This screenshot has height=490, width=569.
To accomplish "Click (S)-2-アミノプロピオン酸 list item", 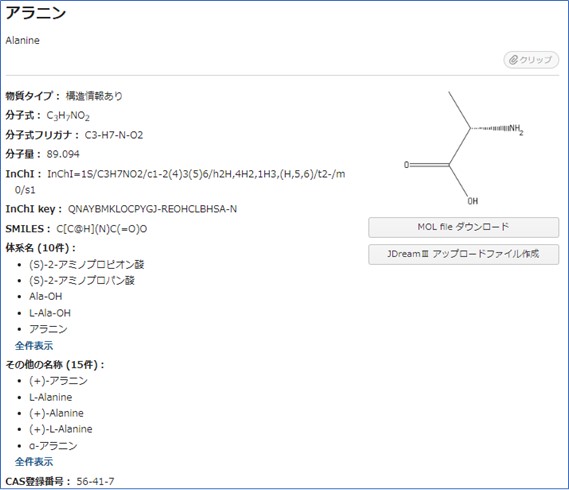I will click(86, 265).
